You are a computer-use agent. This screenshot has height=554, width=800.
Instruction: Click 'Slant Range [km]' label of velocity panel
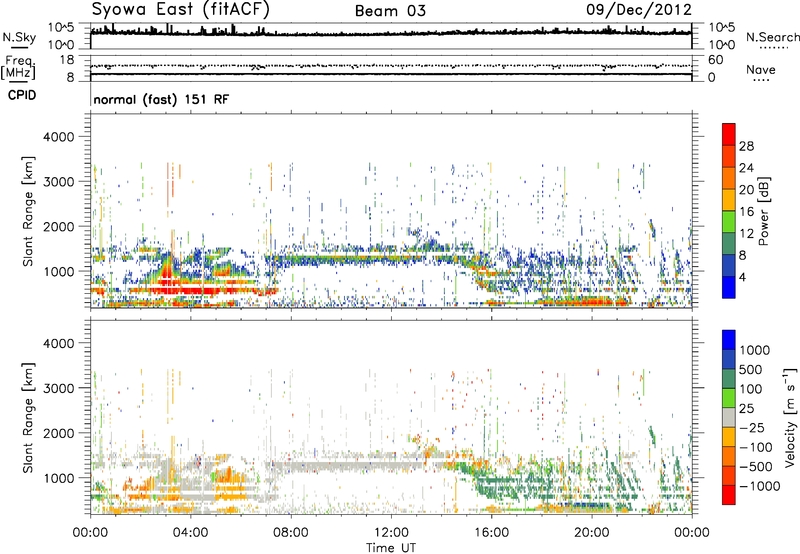coord(28,417)
